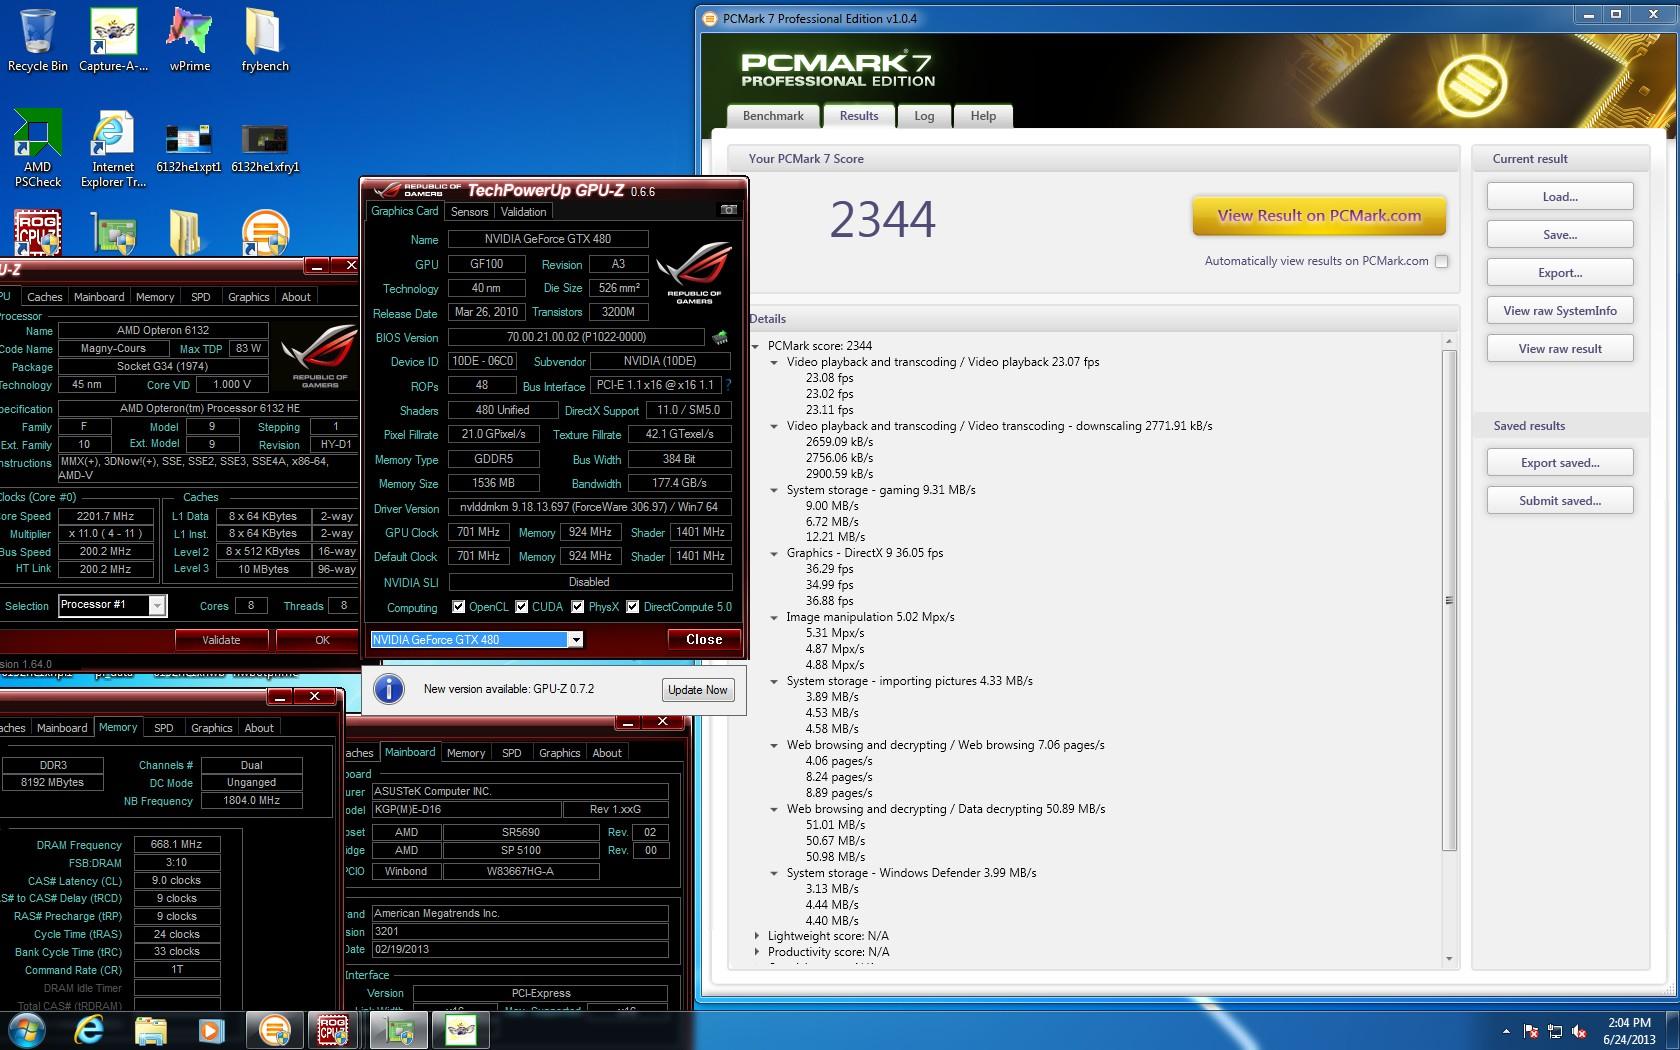Screen dimensions: 1680x1050
Task: Click View raw result button
Action: pos(1560,348)
